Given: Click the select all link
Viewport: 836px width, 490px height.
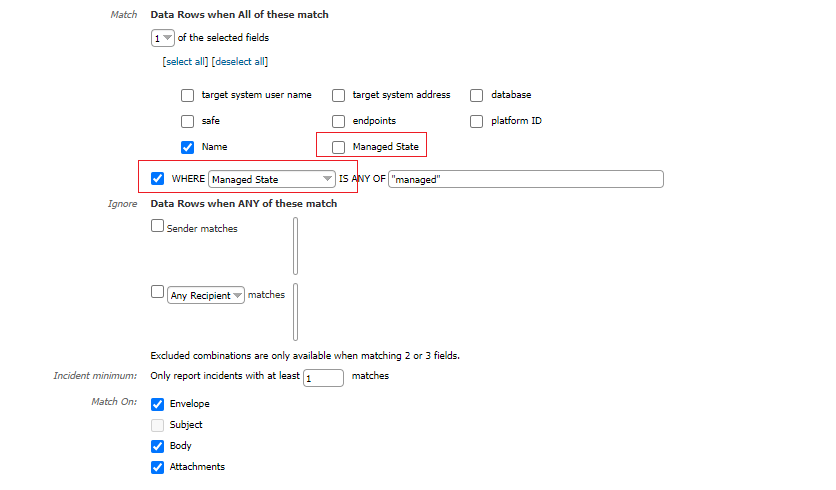Looking at the screenshot, I should [185, 62].
